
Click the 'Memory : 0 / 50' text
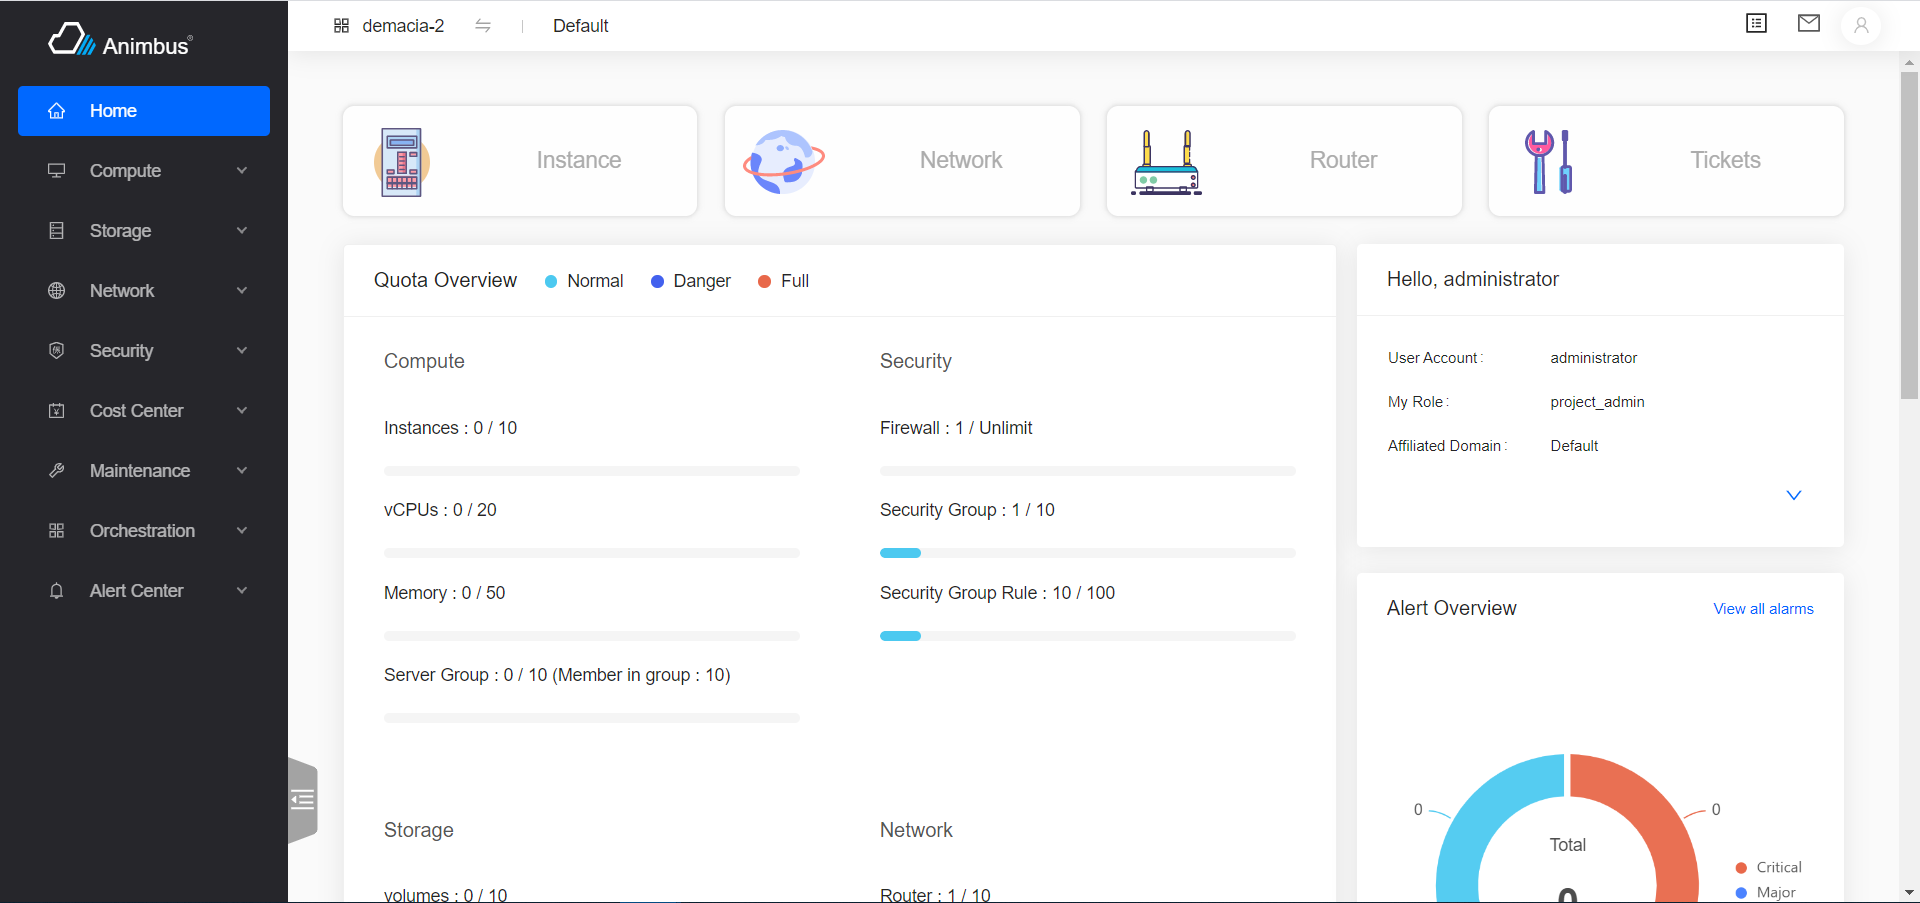click(x=445, y=593)
